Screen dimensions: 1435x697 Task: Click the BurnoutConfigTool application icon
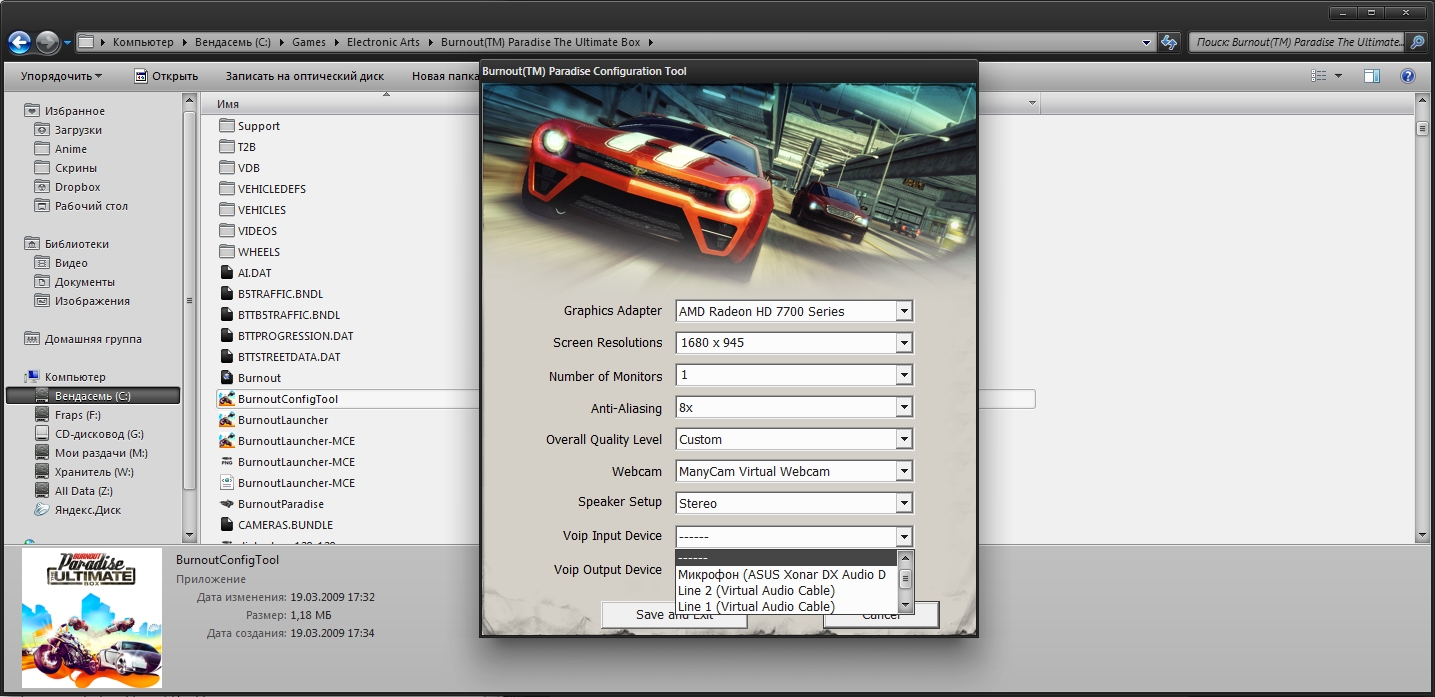tap(226, 399)
